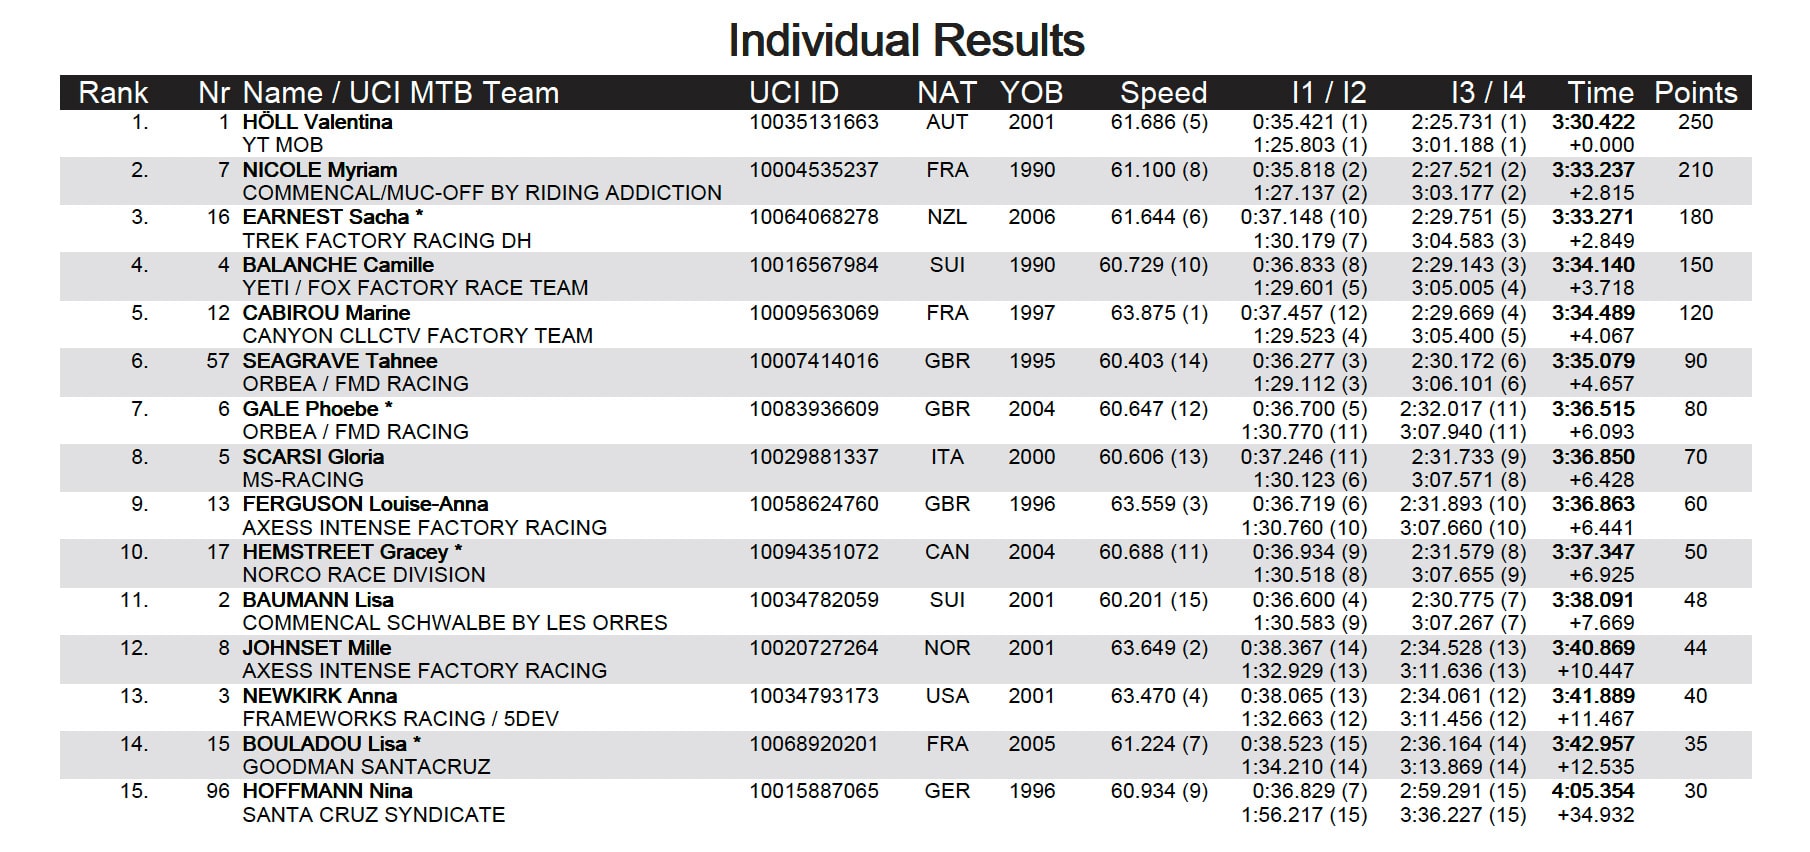Viewport: 1810px width, 852px height.
Task: Select UCI ID 10034782059
Action: pos(814,600)
